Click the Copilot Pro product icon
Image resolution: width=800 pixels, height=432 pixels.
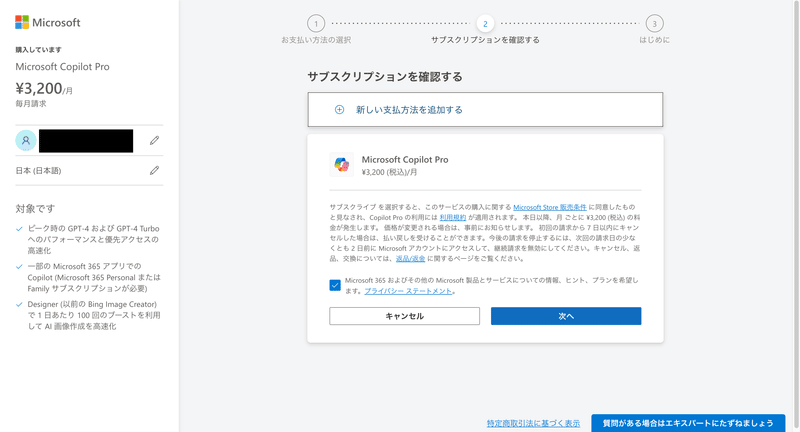[x=341, y=165]
